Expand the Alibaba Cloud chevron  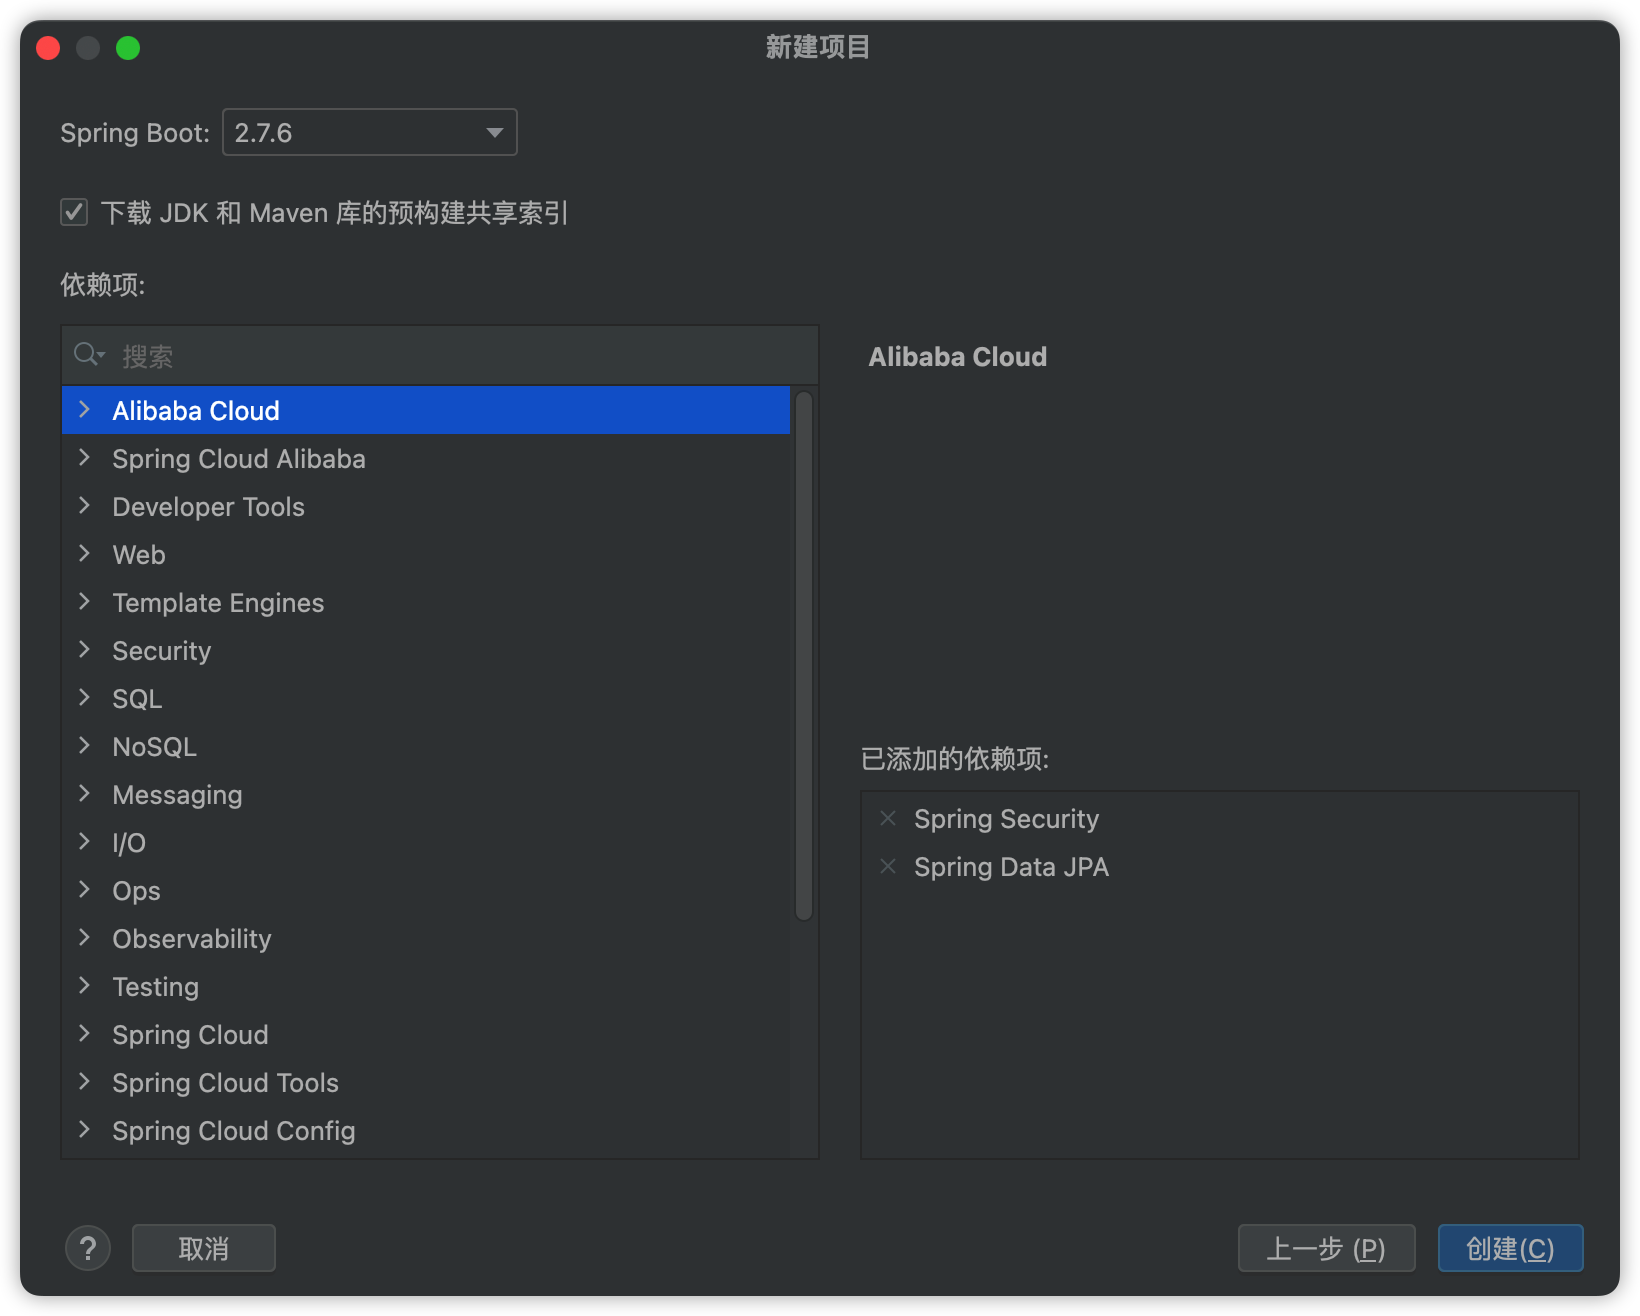[x=85, y=410]
